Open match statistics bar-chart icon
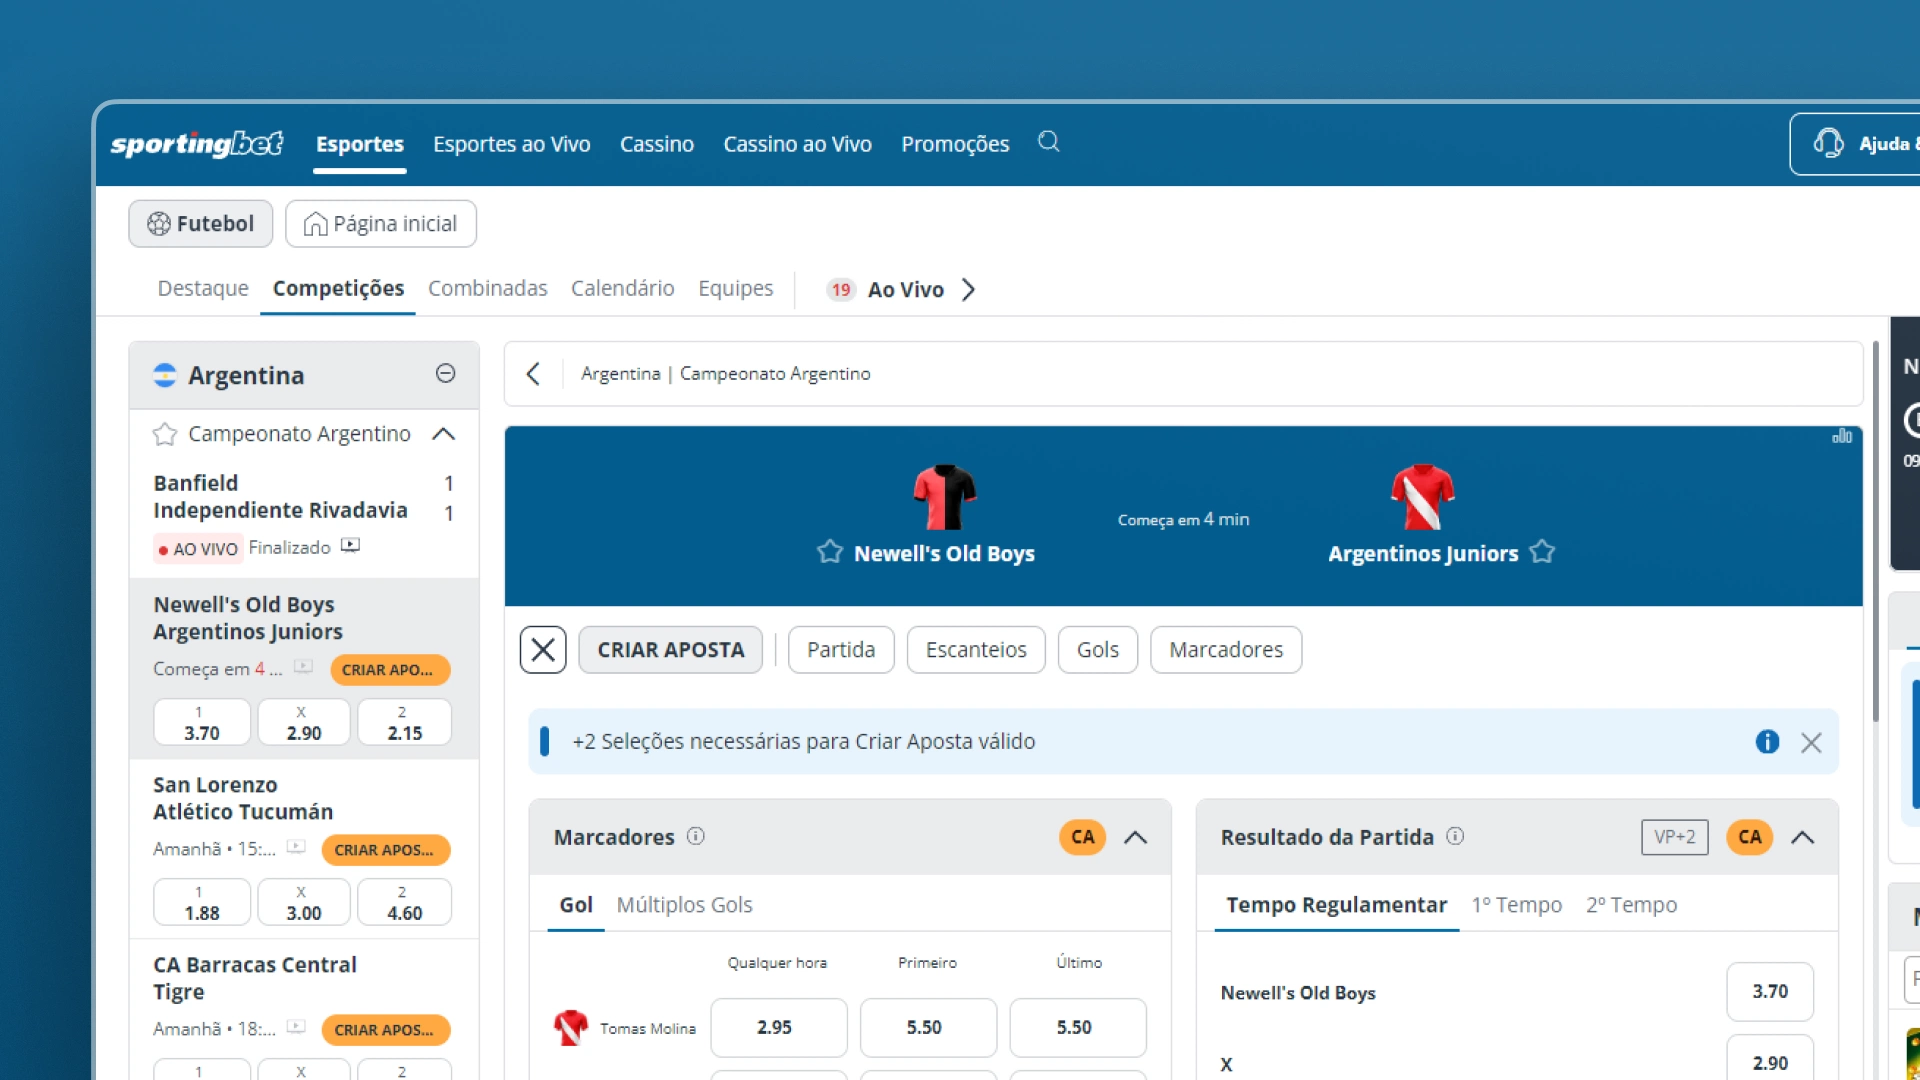Screen dimensions: 1920x1080 1842,436
